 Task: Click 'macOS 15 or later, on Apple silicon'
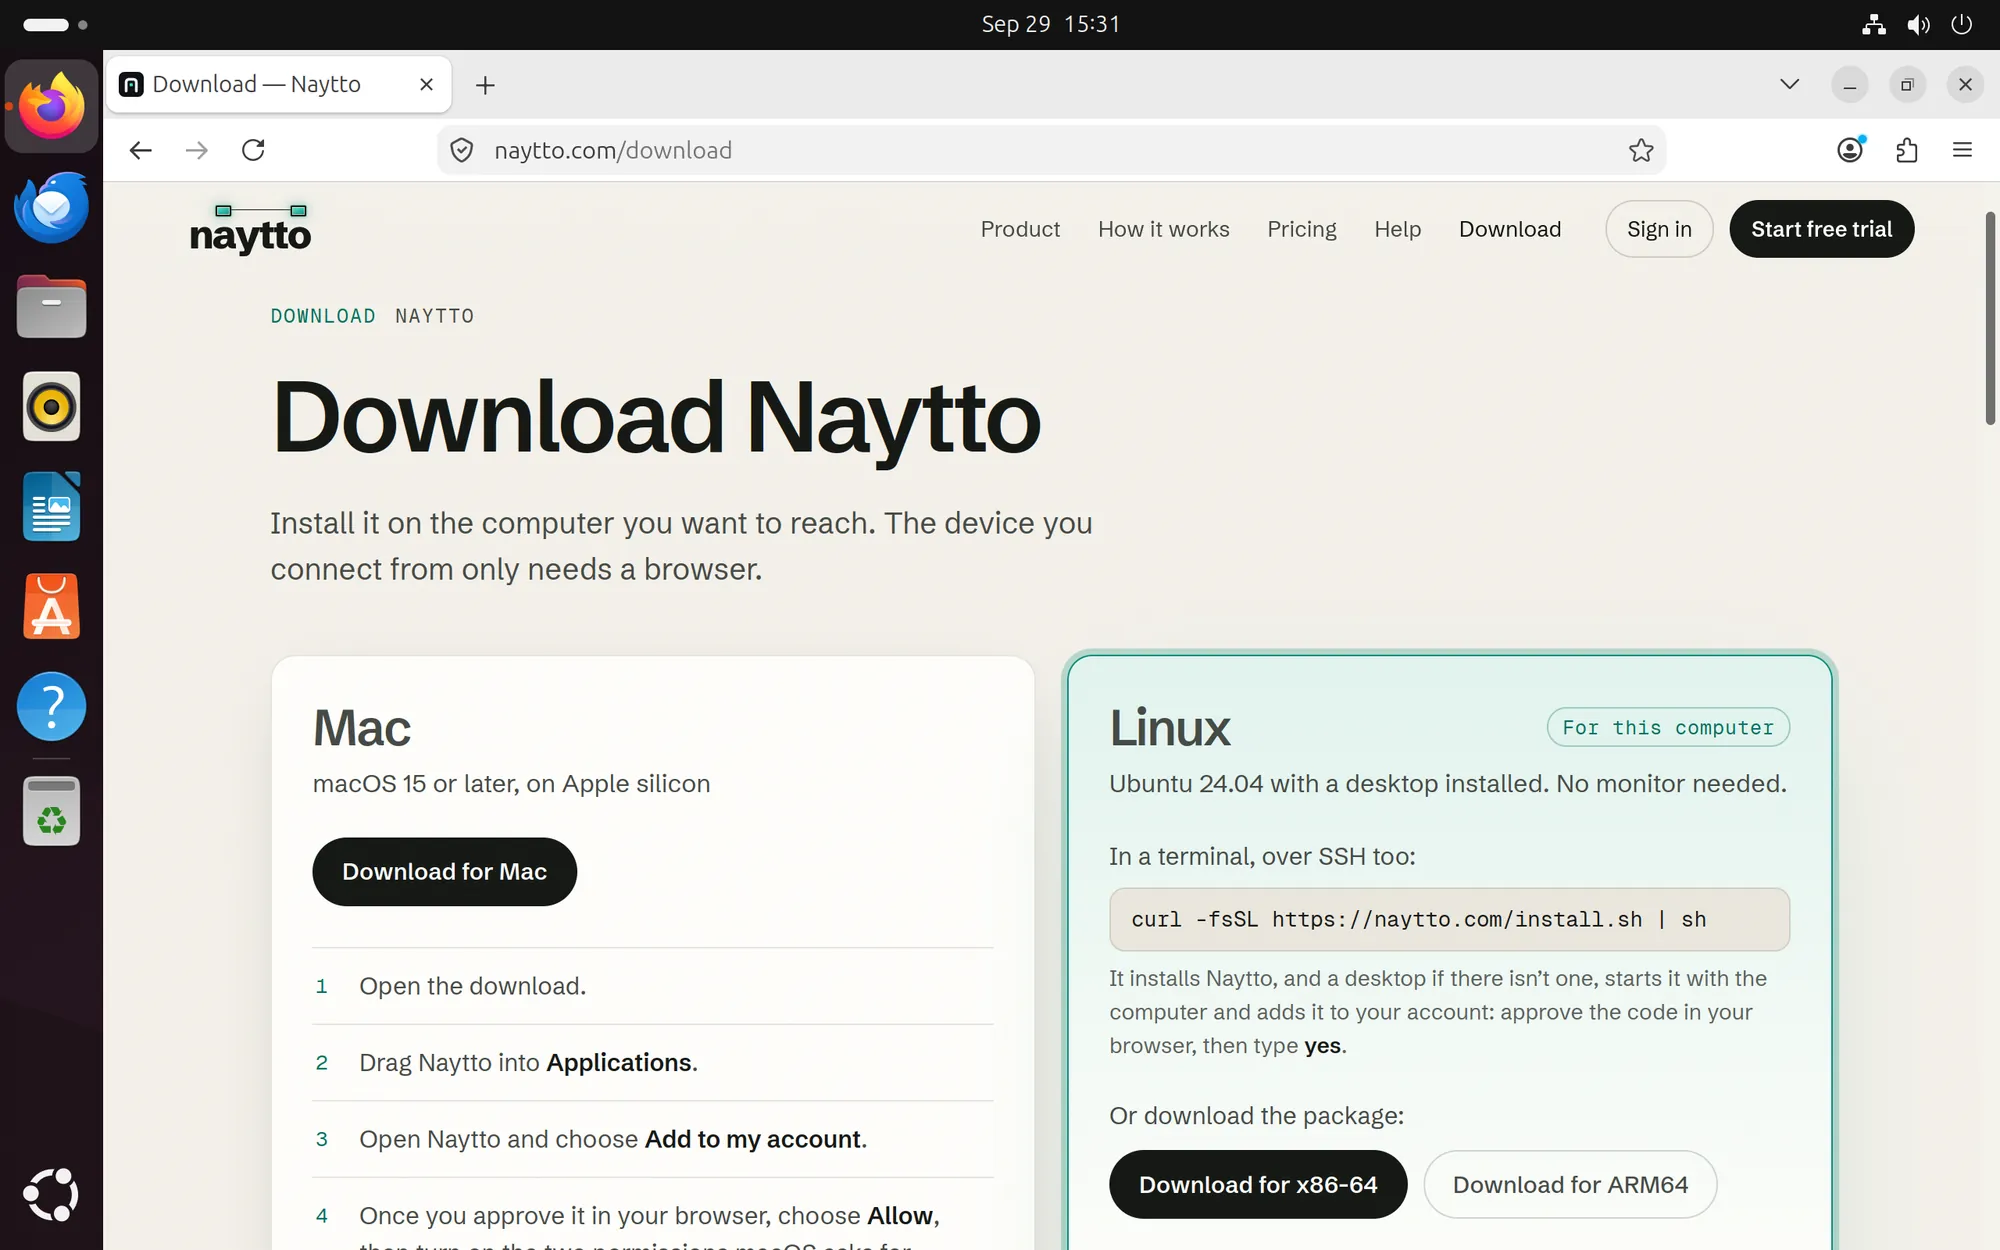512,784
